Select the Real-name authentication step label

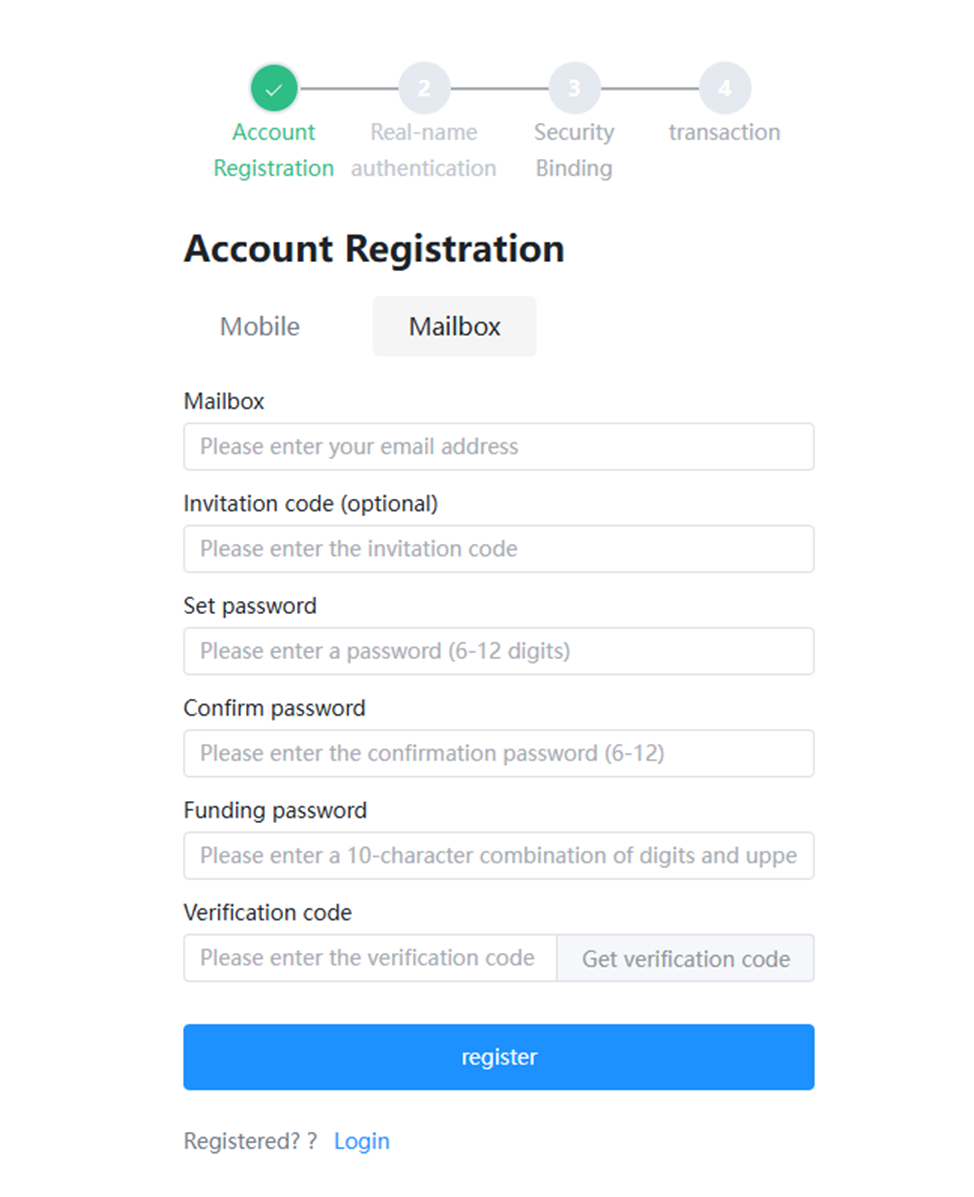click(423, 150)
